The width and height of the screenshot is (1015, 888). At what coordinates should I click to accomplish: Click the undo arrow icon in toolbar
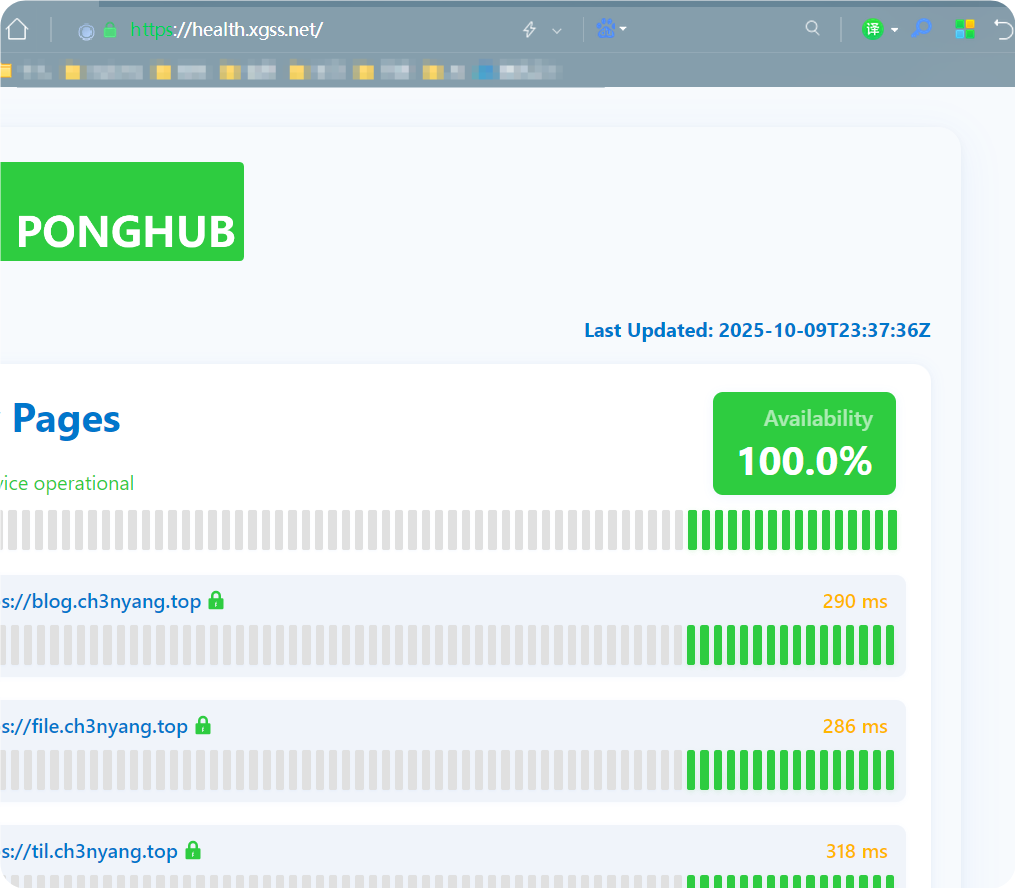(x=1004, y=29)
